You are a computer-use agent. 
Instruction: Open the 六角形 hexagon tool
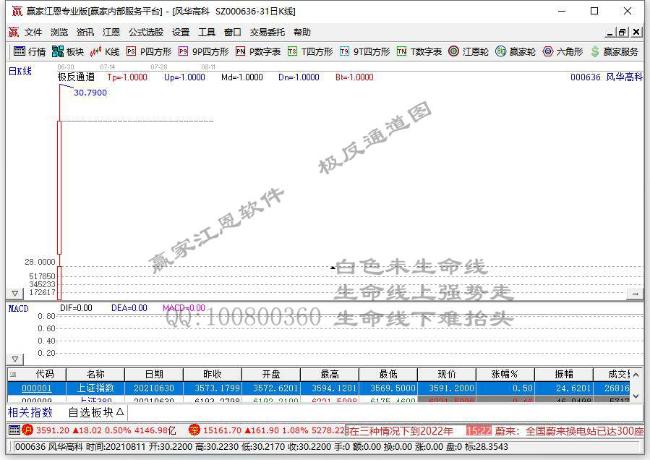tap(563, 51)
